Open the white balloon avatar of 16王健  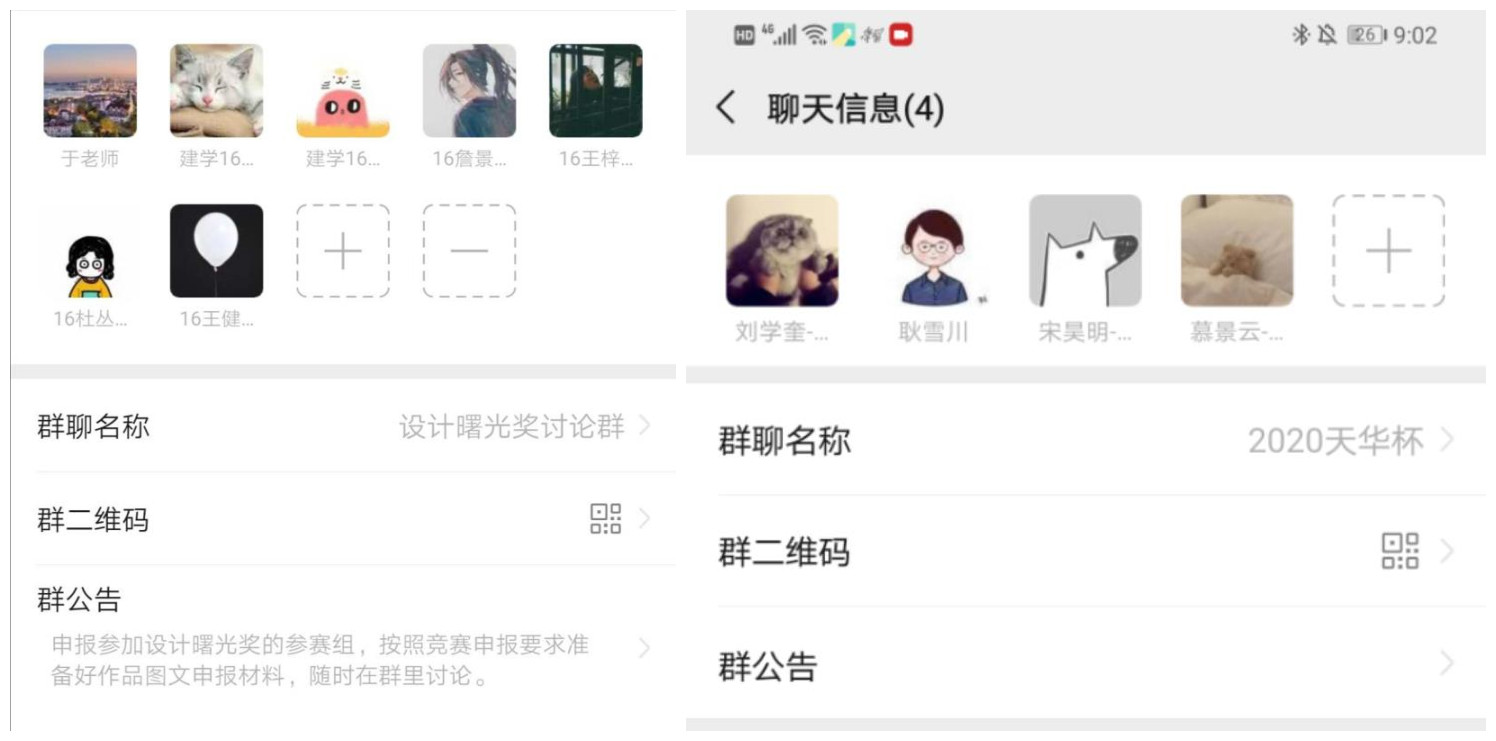216,251
